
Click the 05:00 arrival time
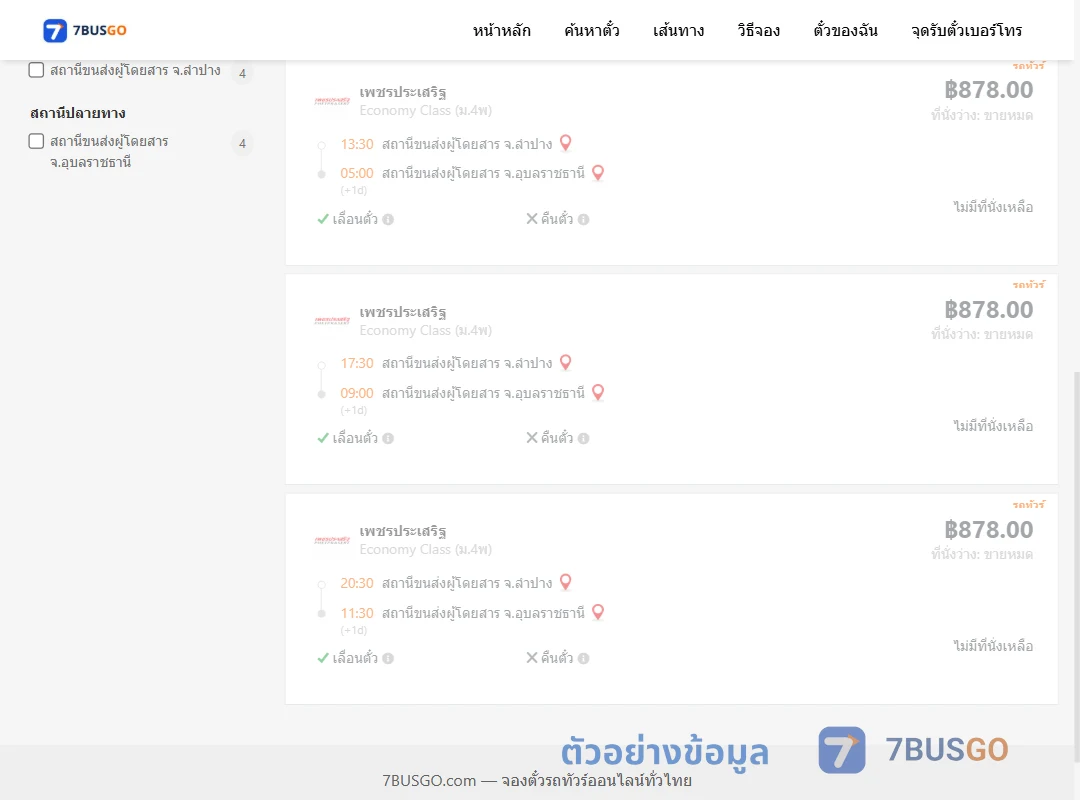click(x=357, y=173)
